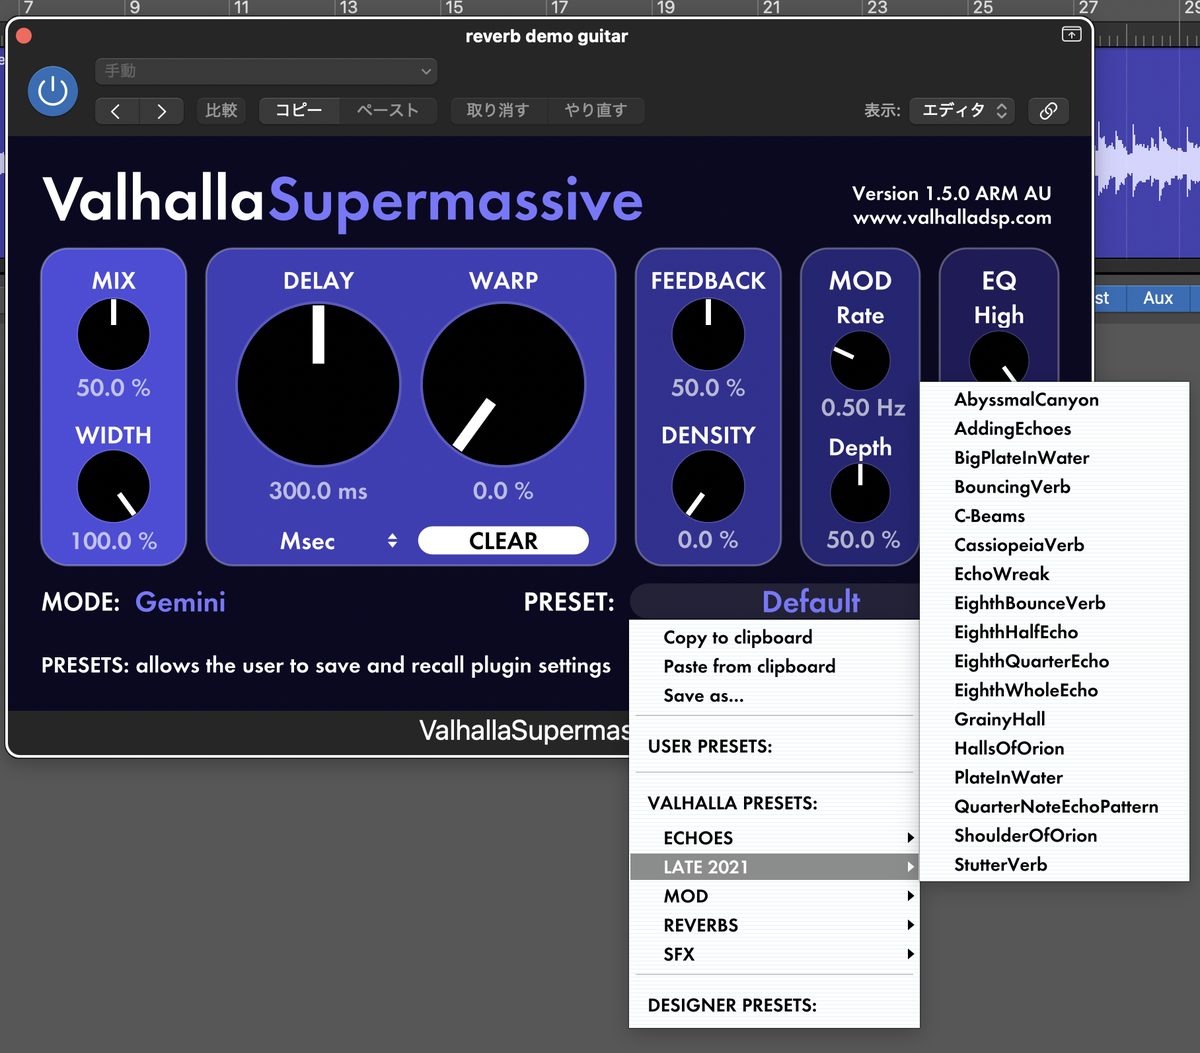Open the Msec delay unit selector
The width and height of the screenshot is (1200, 1053).
338,541
